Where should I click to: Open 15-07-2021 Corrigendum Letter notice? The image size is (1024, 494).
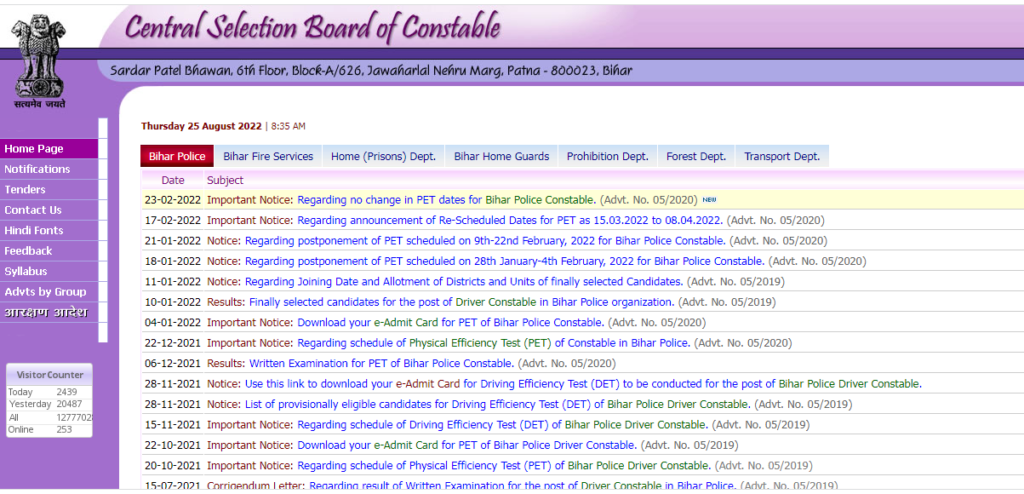pos(522,486)
